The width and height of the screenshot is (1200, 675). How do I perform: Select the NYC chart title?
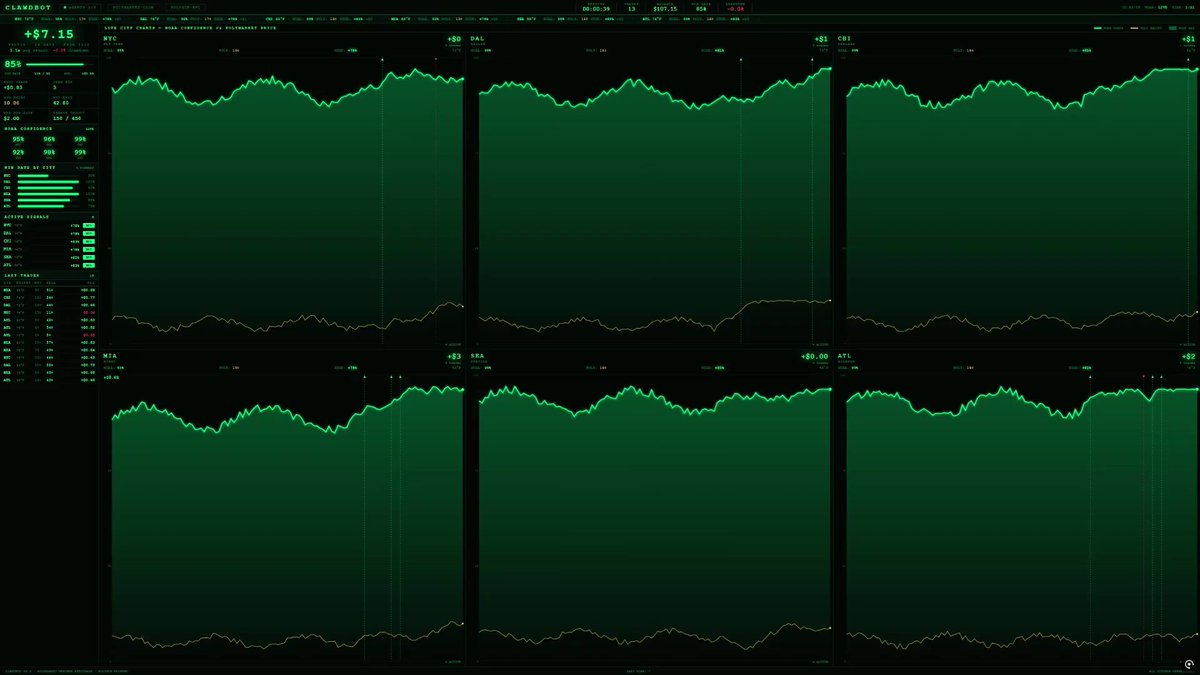(x=110, y=38)
